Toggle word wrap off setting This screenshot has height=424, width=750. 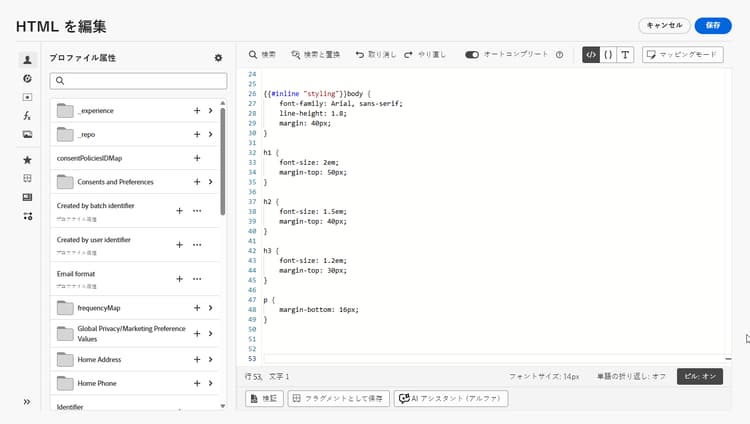pos(631,377)
